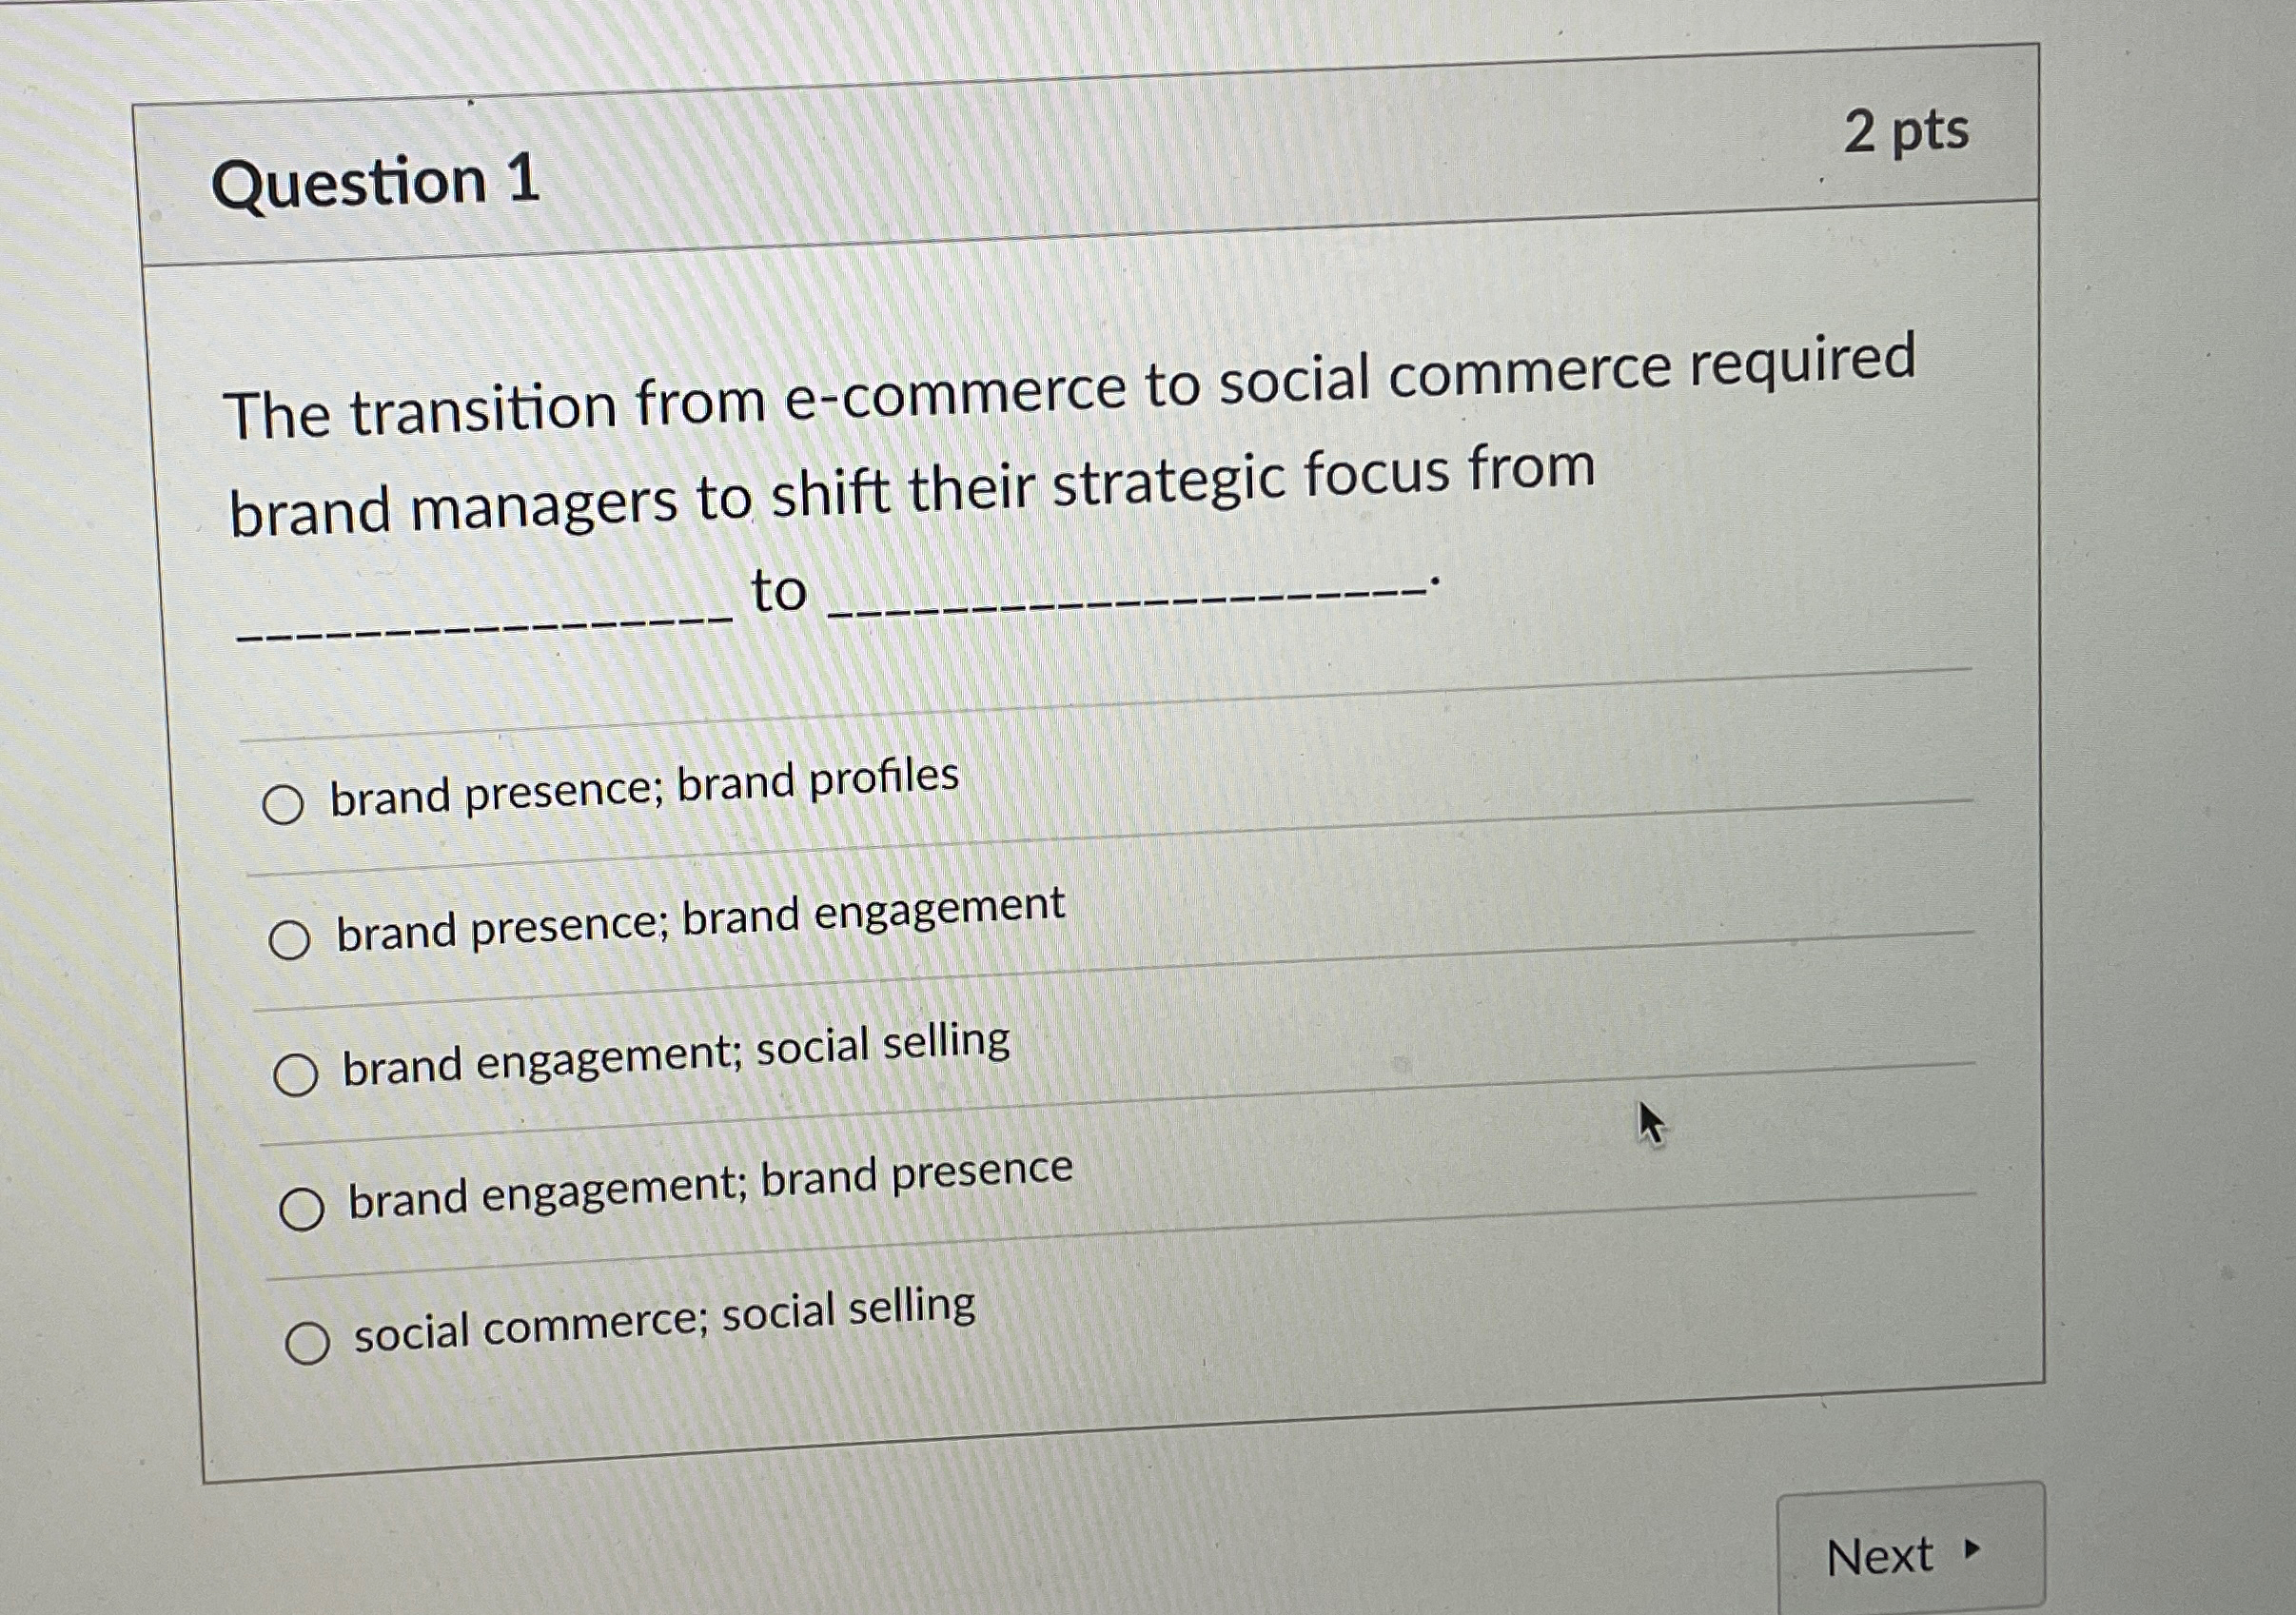Viewport: 2296px width, 1615px height.
Task: Click the Question 1 header
Action: (375, 185)
